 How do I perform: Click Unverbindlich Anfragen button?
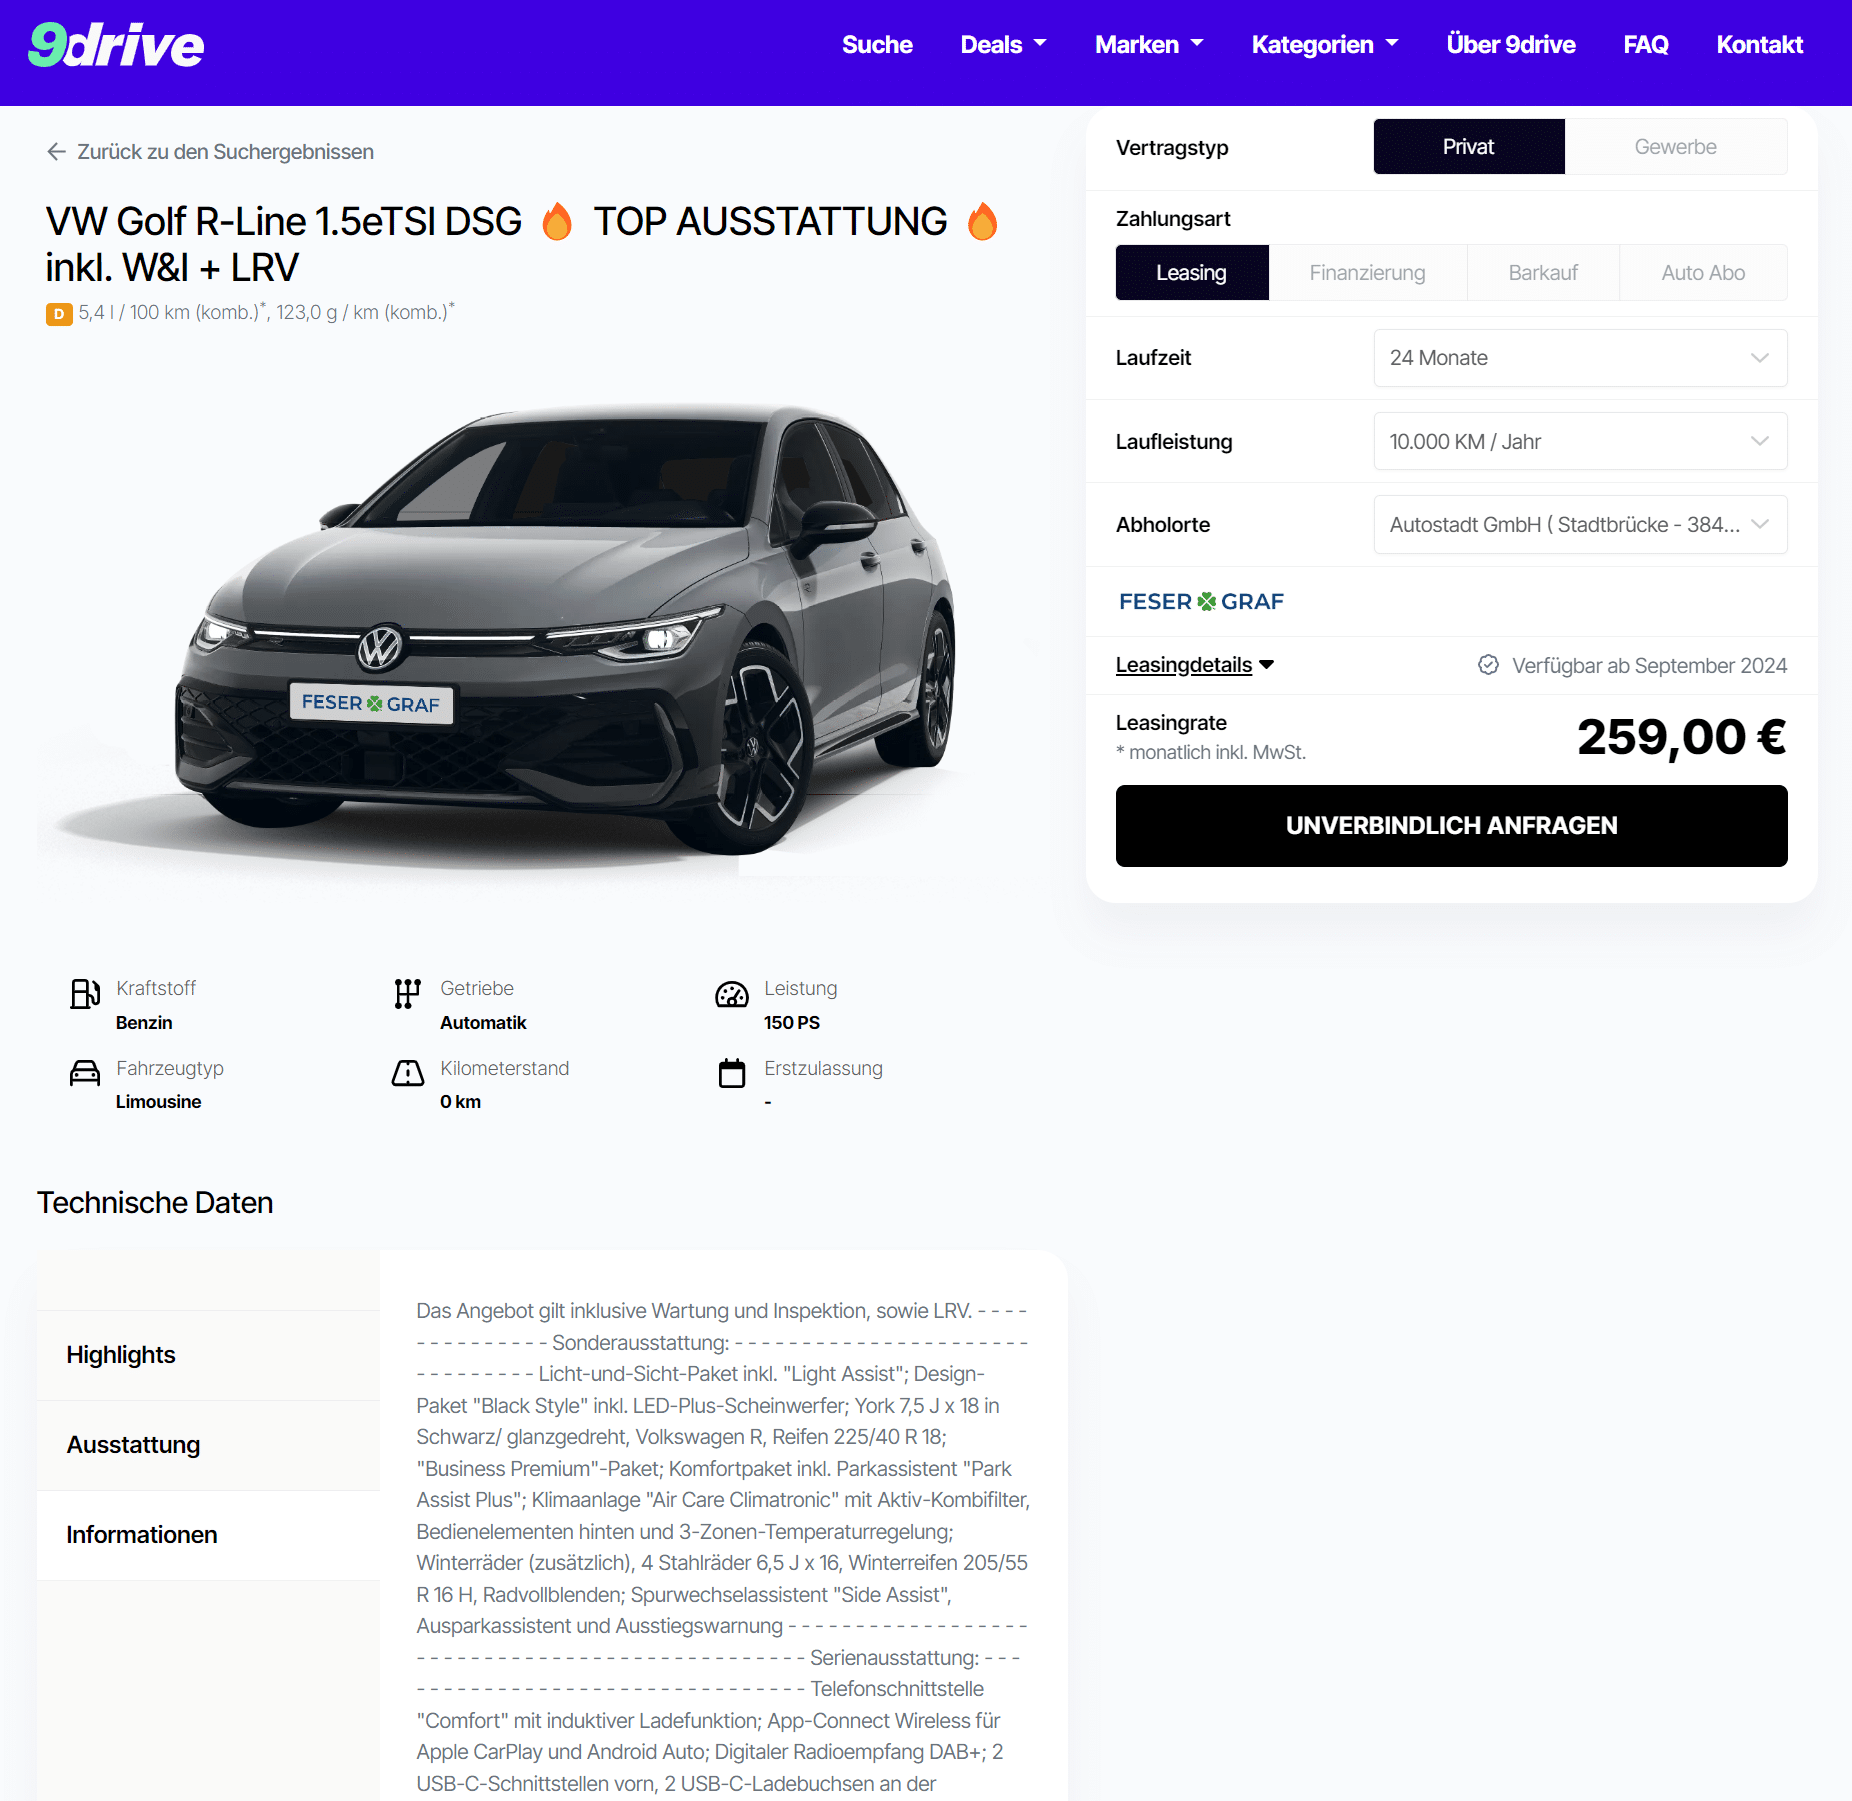[1451, 826]
